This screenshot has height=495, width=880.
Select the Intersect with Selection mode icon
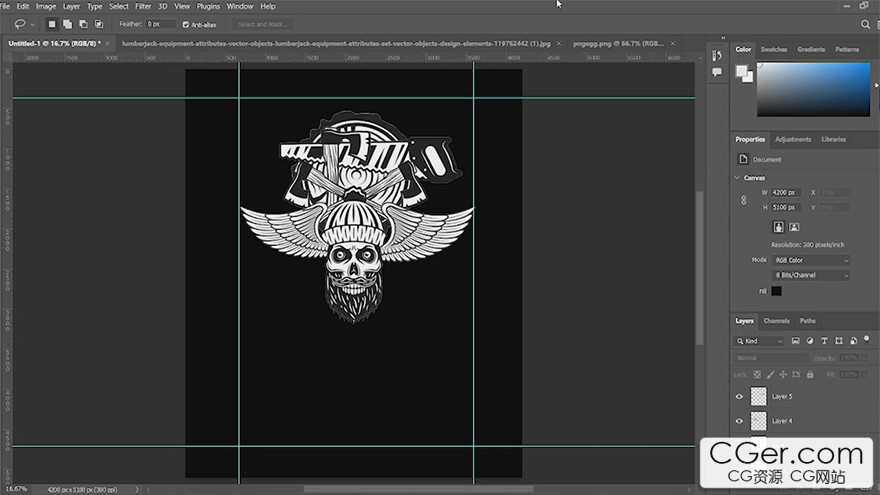pos(99,23)
